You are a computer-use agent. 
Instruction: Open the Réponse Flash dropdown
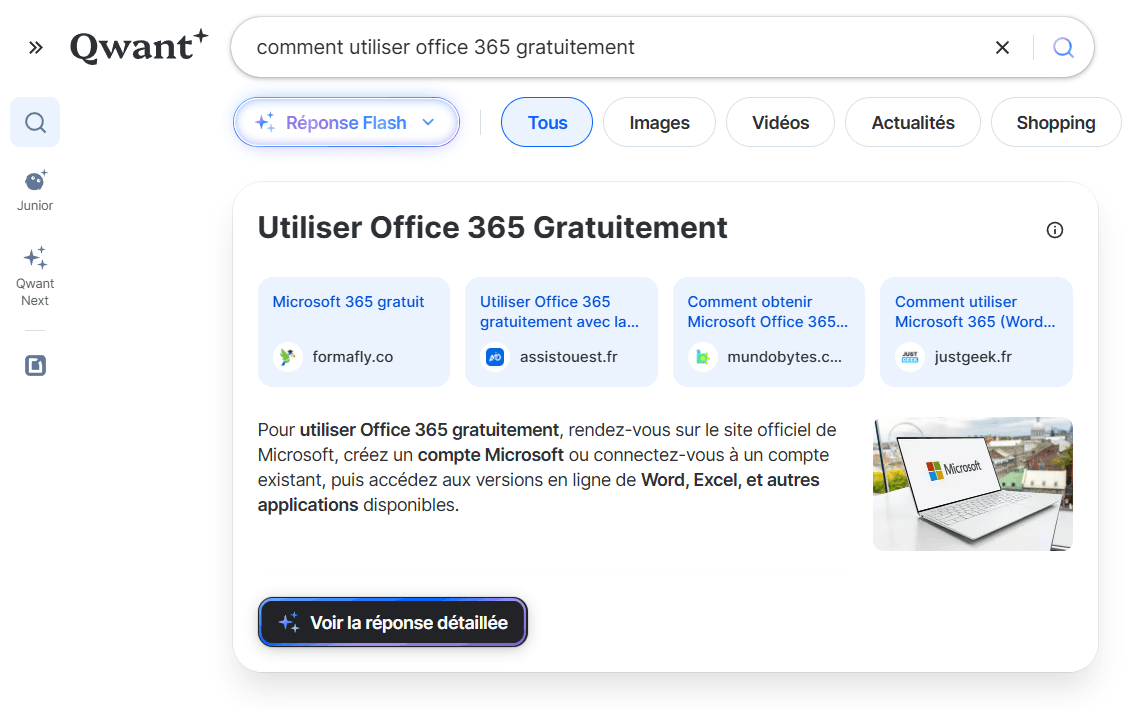click(x=346, y=123)
